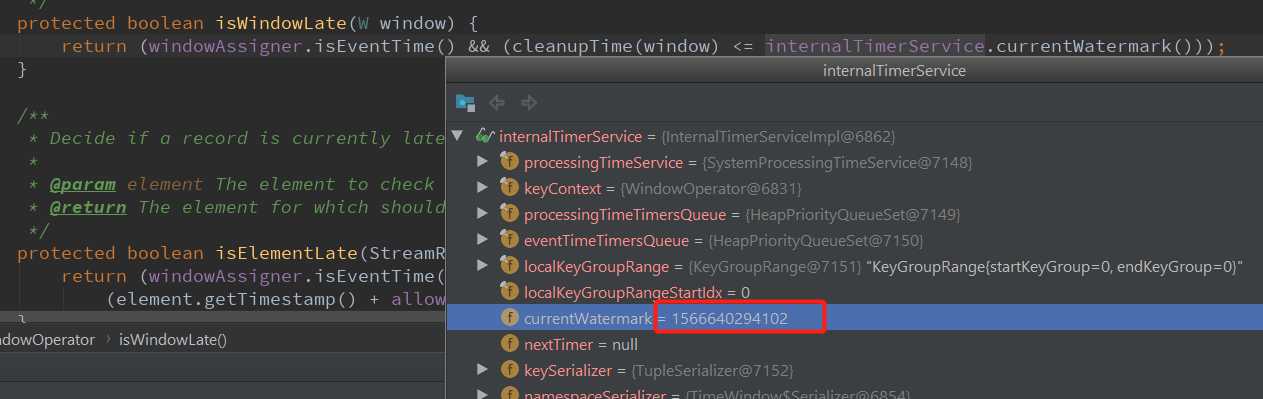Image resolution: width=1263 pixels, height=399 pixels.
Task: Click field icon next to currentWatermark
Action: [x=509, y=318]
